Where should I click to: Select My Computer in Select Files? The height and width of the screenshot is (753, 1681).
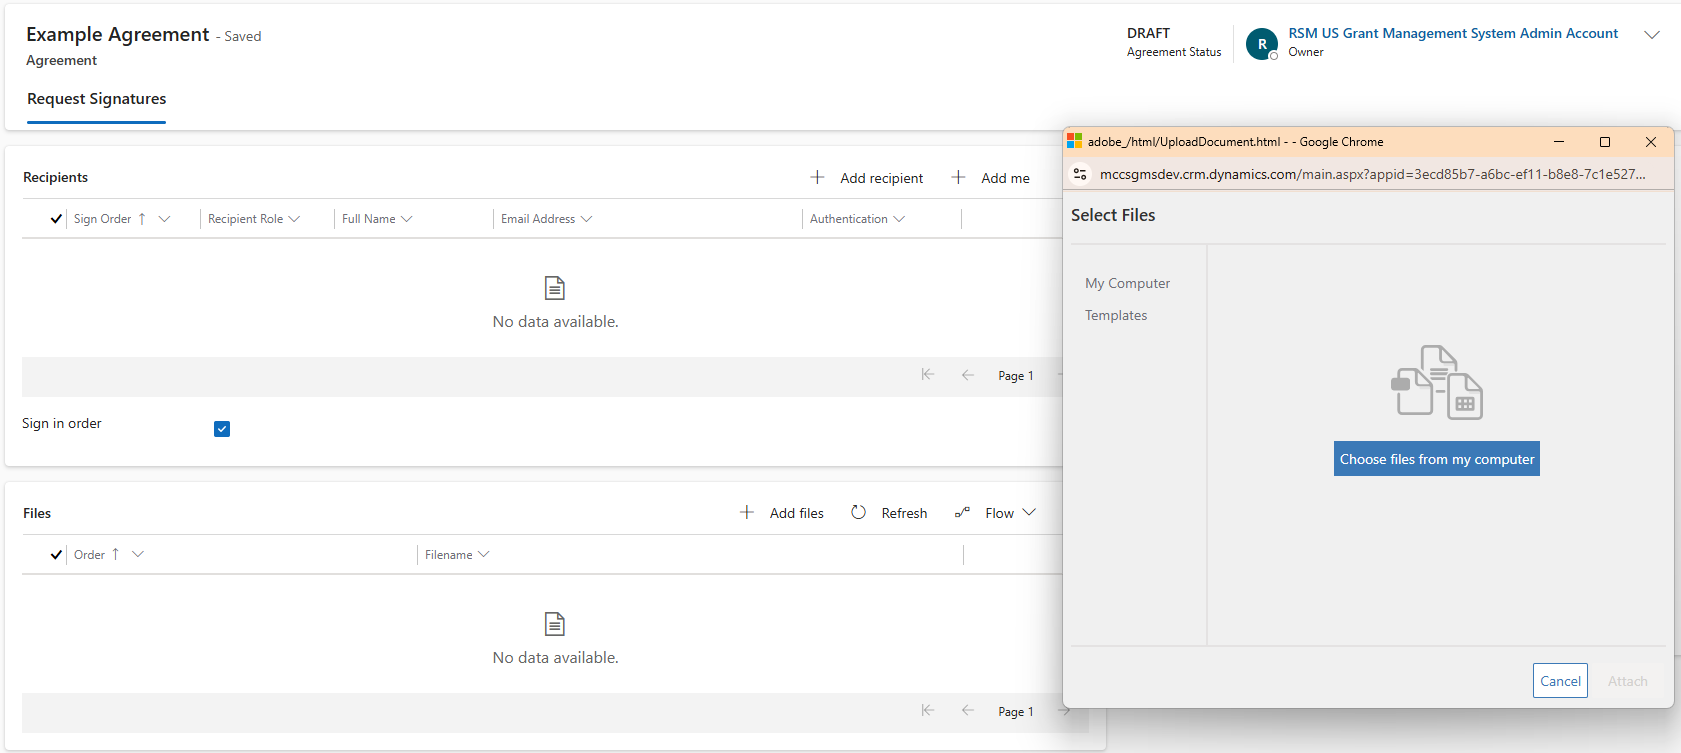[x=1127, y=283]
